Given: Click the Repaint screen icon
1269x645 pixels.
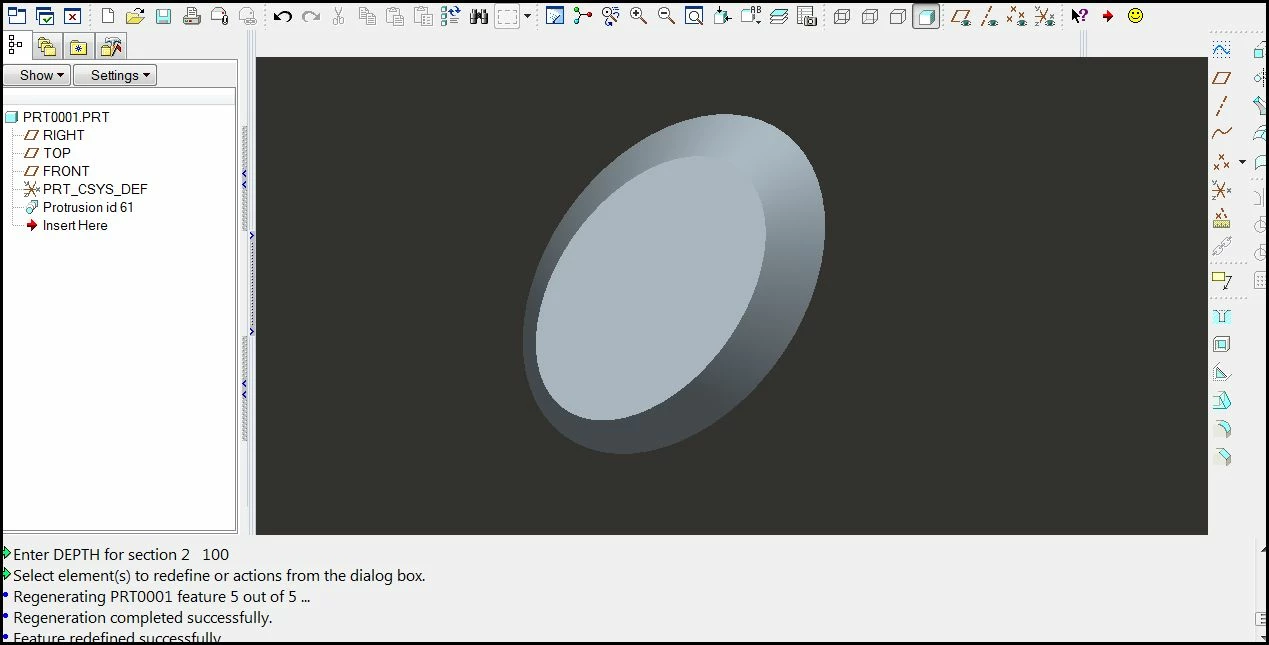Looking at the screenshot, I should pos(555,16).
